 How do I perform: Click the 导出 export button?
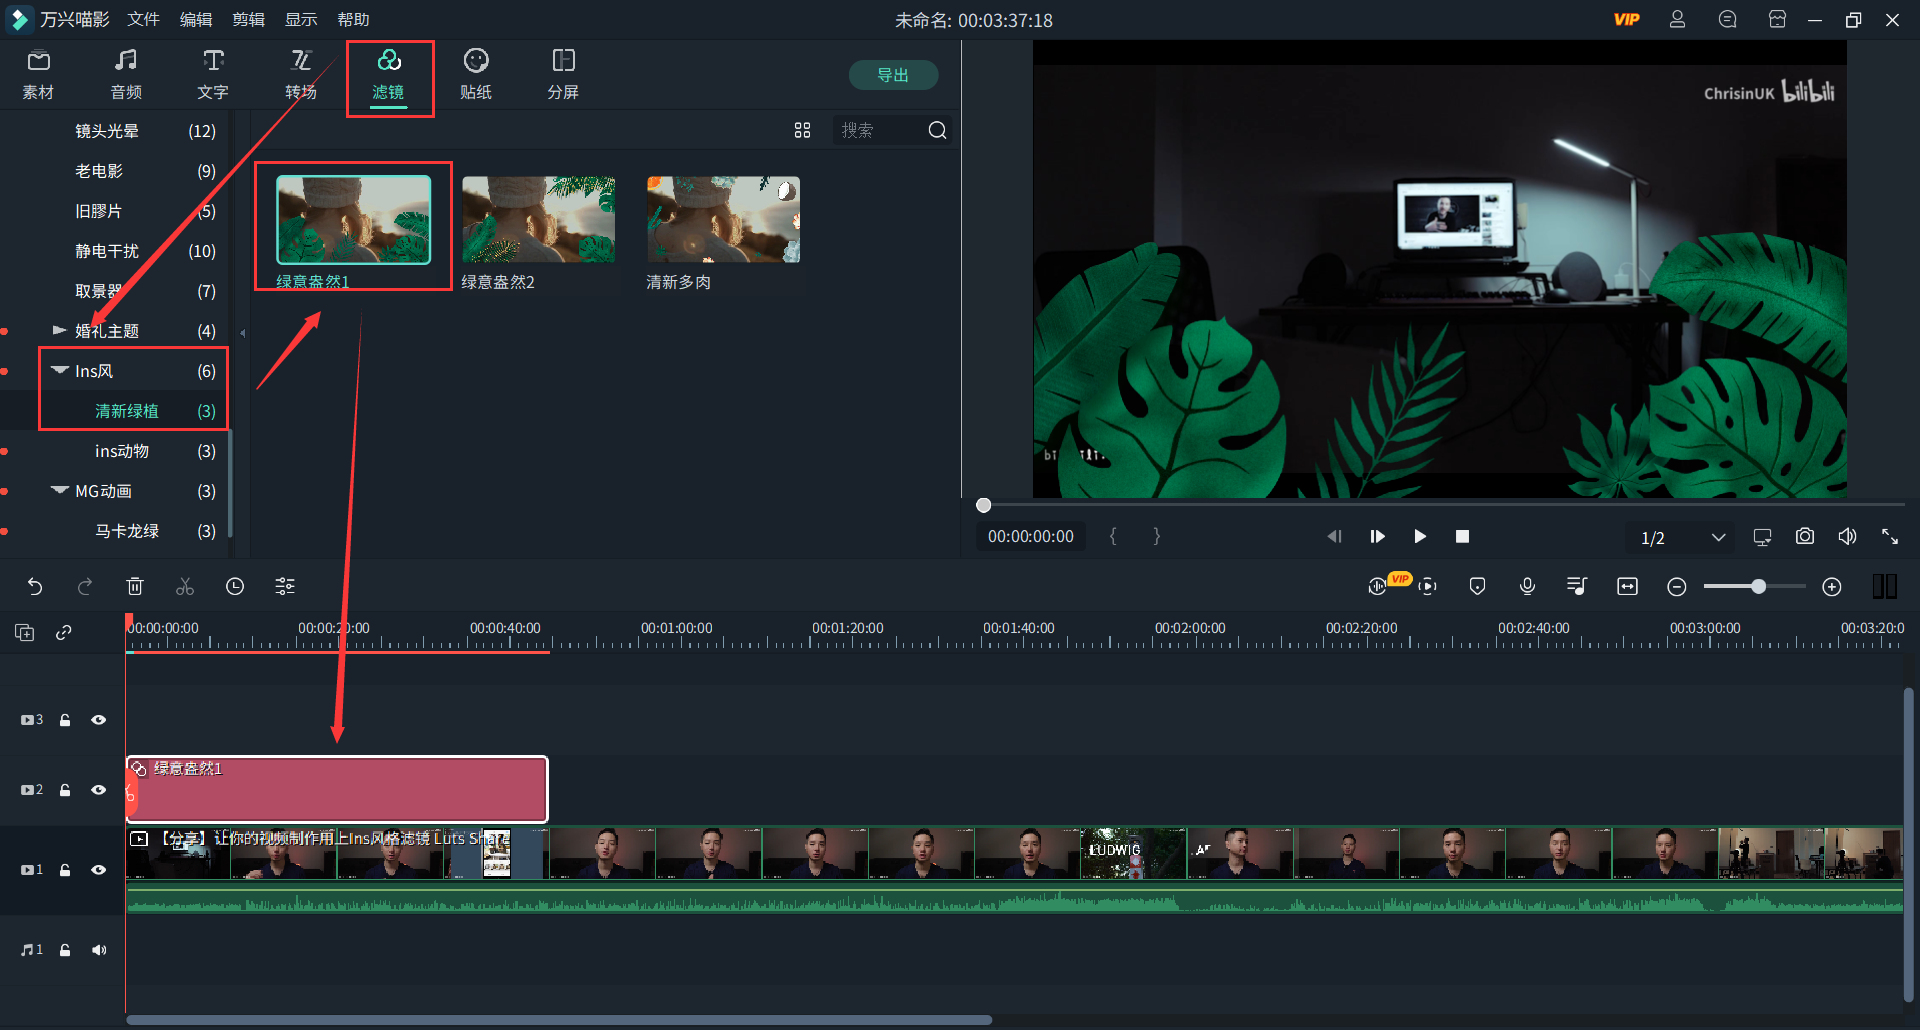coord(892,75)
